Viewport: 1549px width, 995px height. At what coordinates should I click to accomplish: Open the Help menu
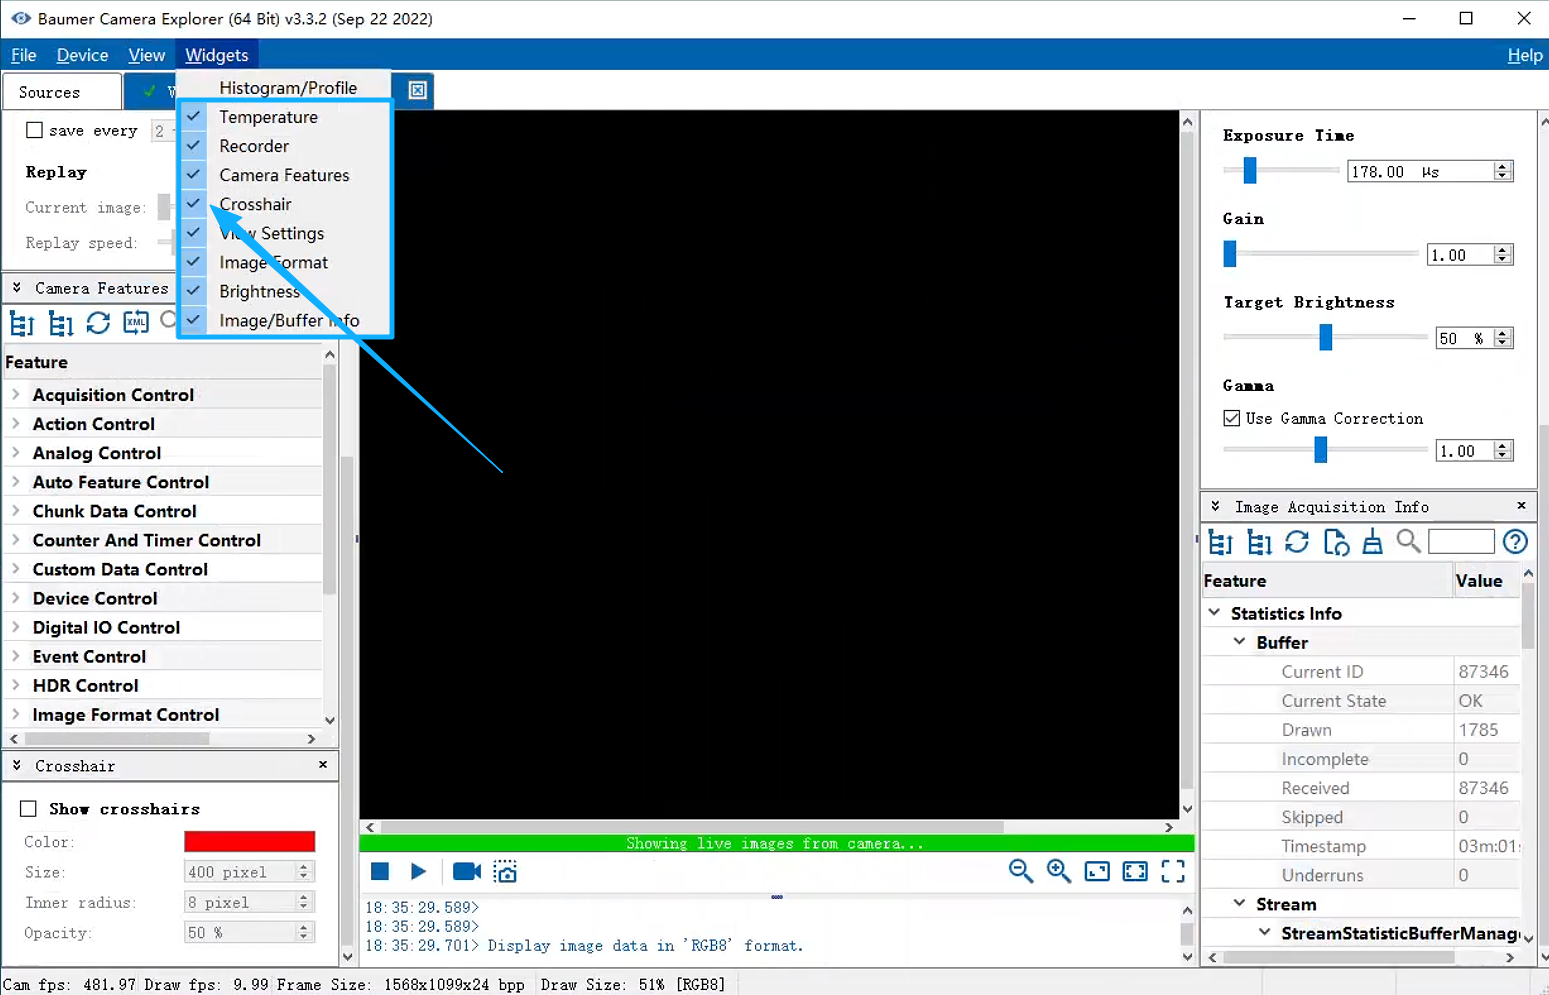[x=1525, y=55]
